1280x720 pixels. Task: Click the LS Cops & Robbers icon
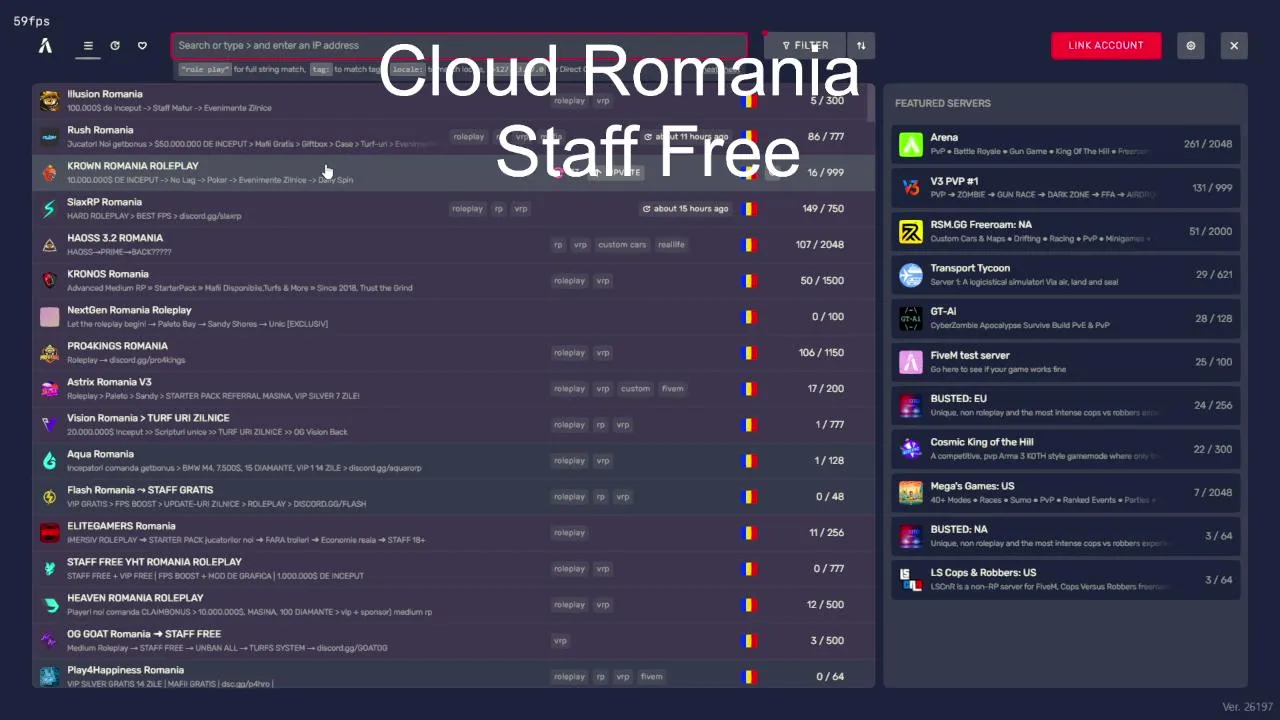point(910,579)
